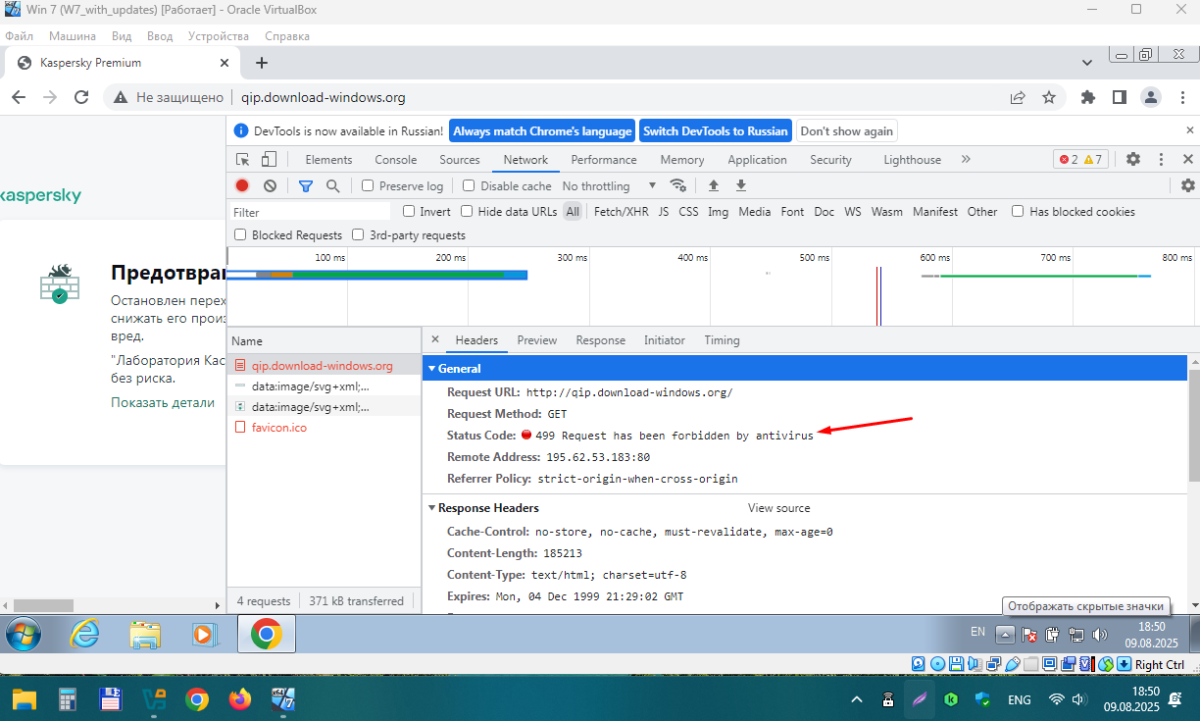
Task: Import a HAR file with the upload icon
Action: [713, 186]
